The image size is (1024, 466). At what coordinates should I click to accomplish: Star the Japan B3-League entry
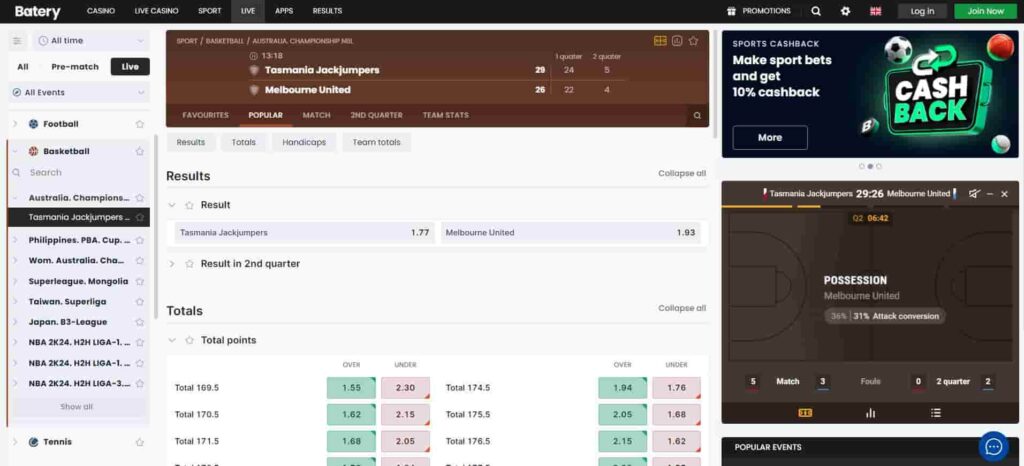139,322
